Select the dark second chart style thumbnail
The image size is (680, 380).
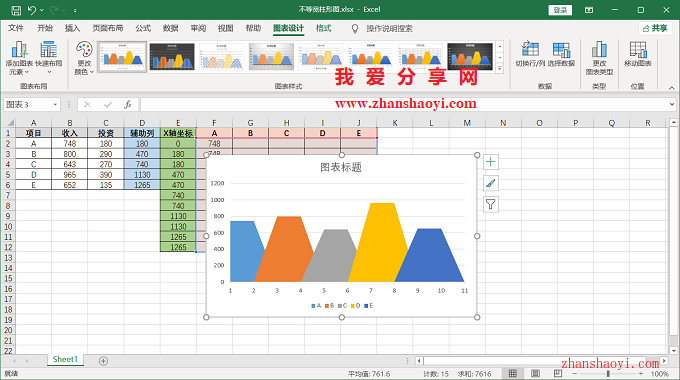[172, 56]
